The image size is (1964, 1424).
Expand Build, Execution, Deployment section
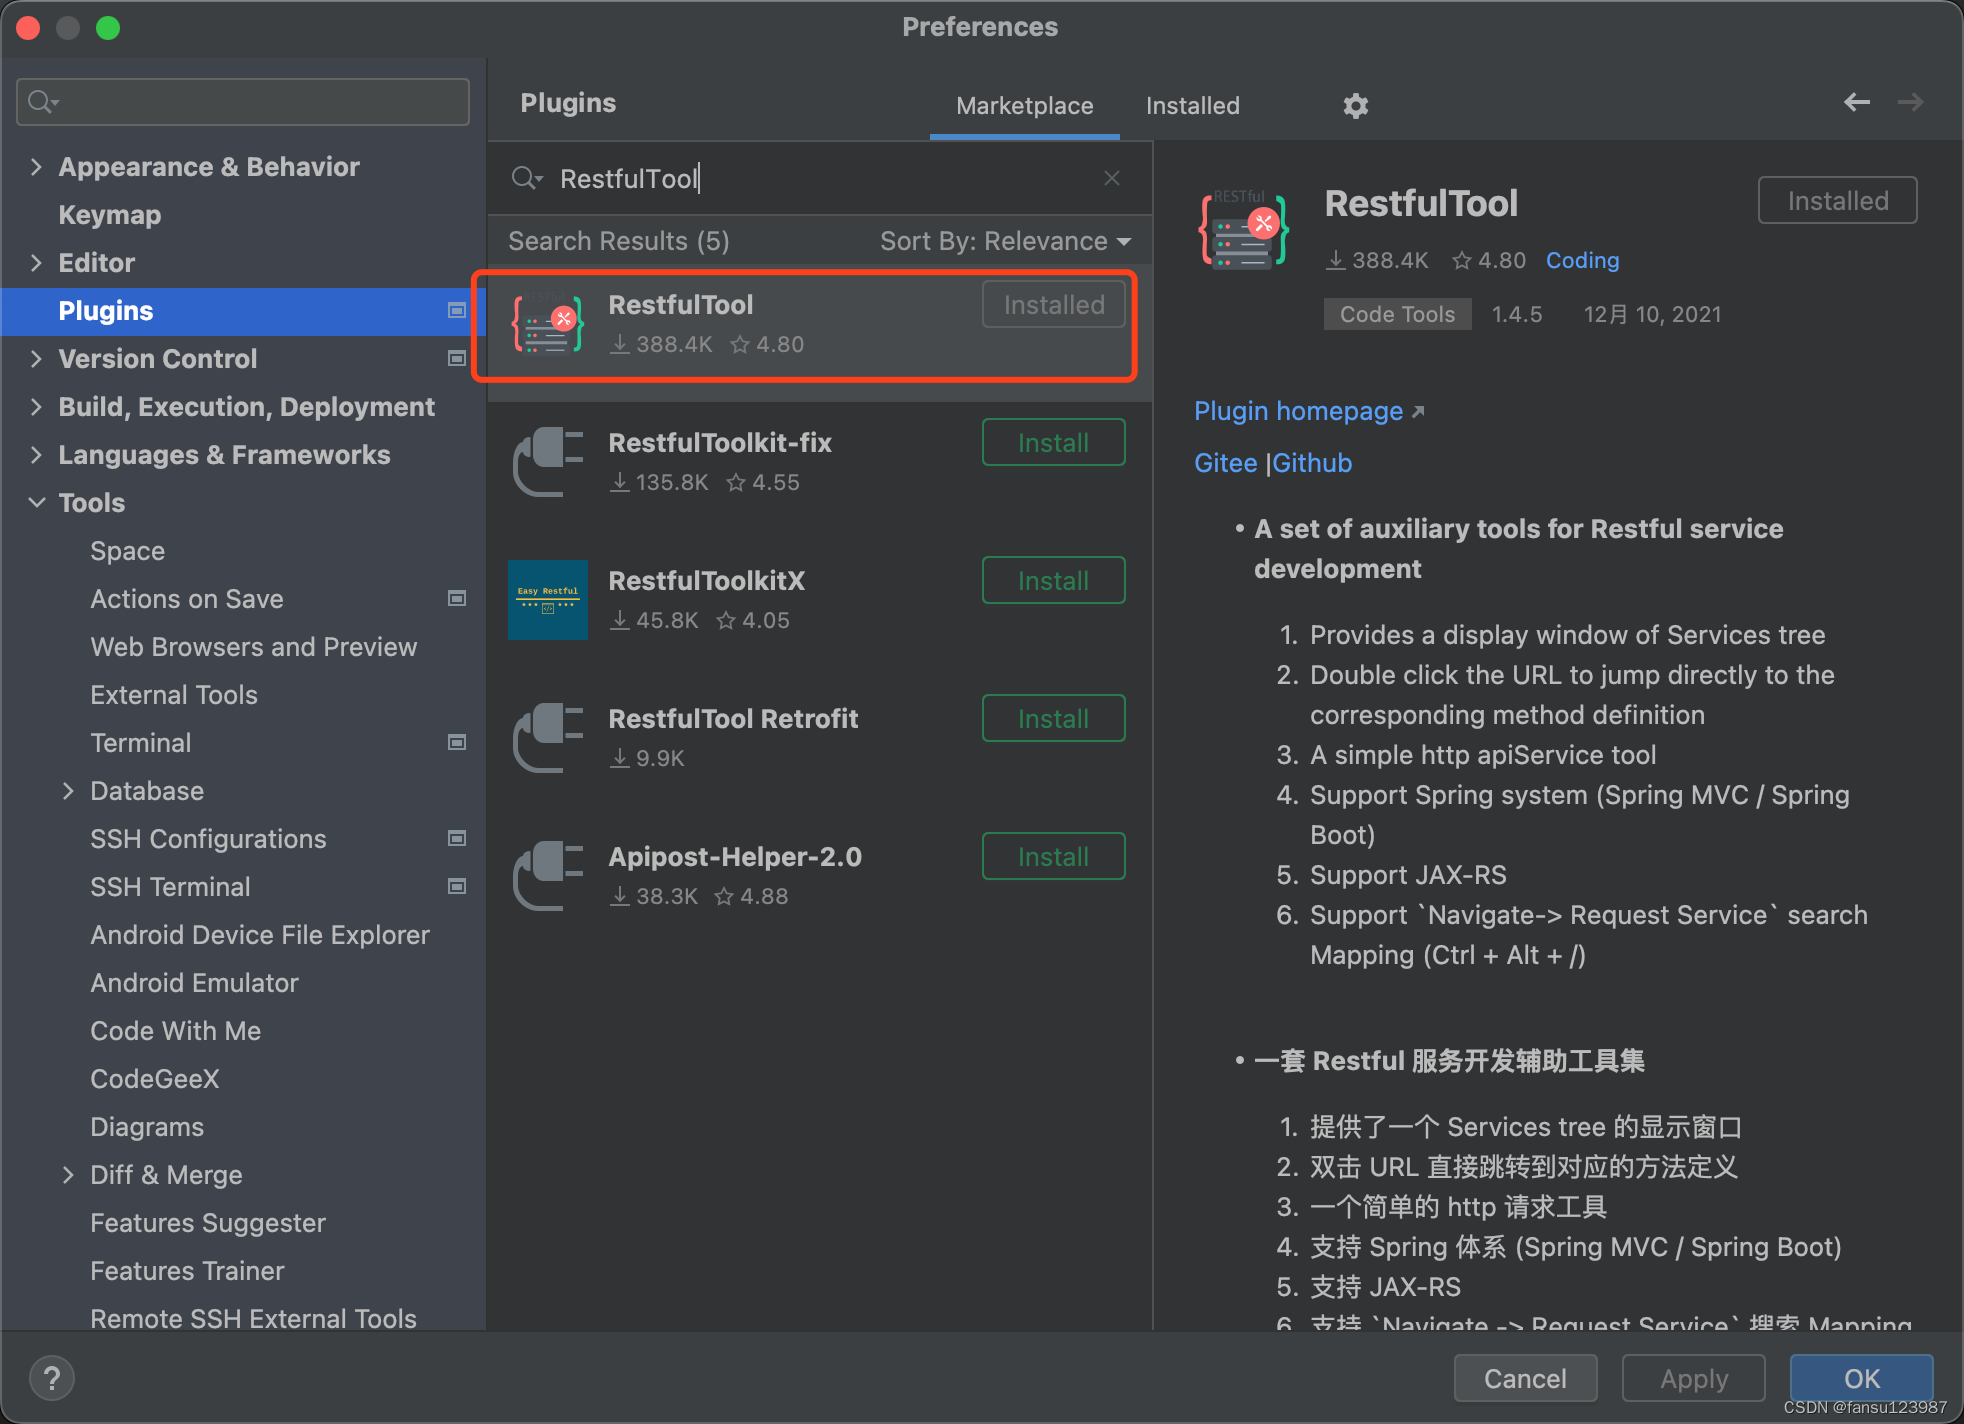(x=36, y=406)
